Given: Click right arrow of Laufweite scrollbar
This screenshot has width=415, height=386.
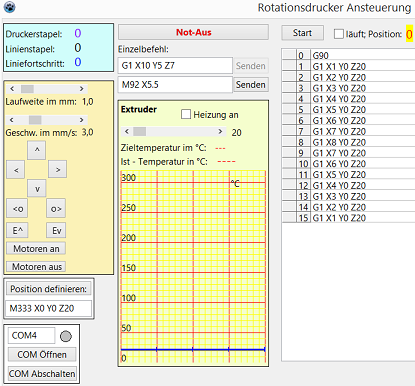Looking at the screenshot, I should [x=82, y=89].
